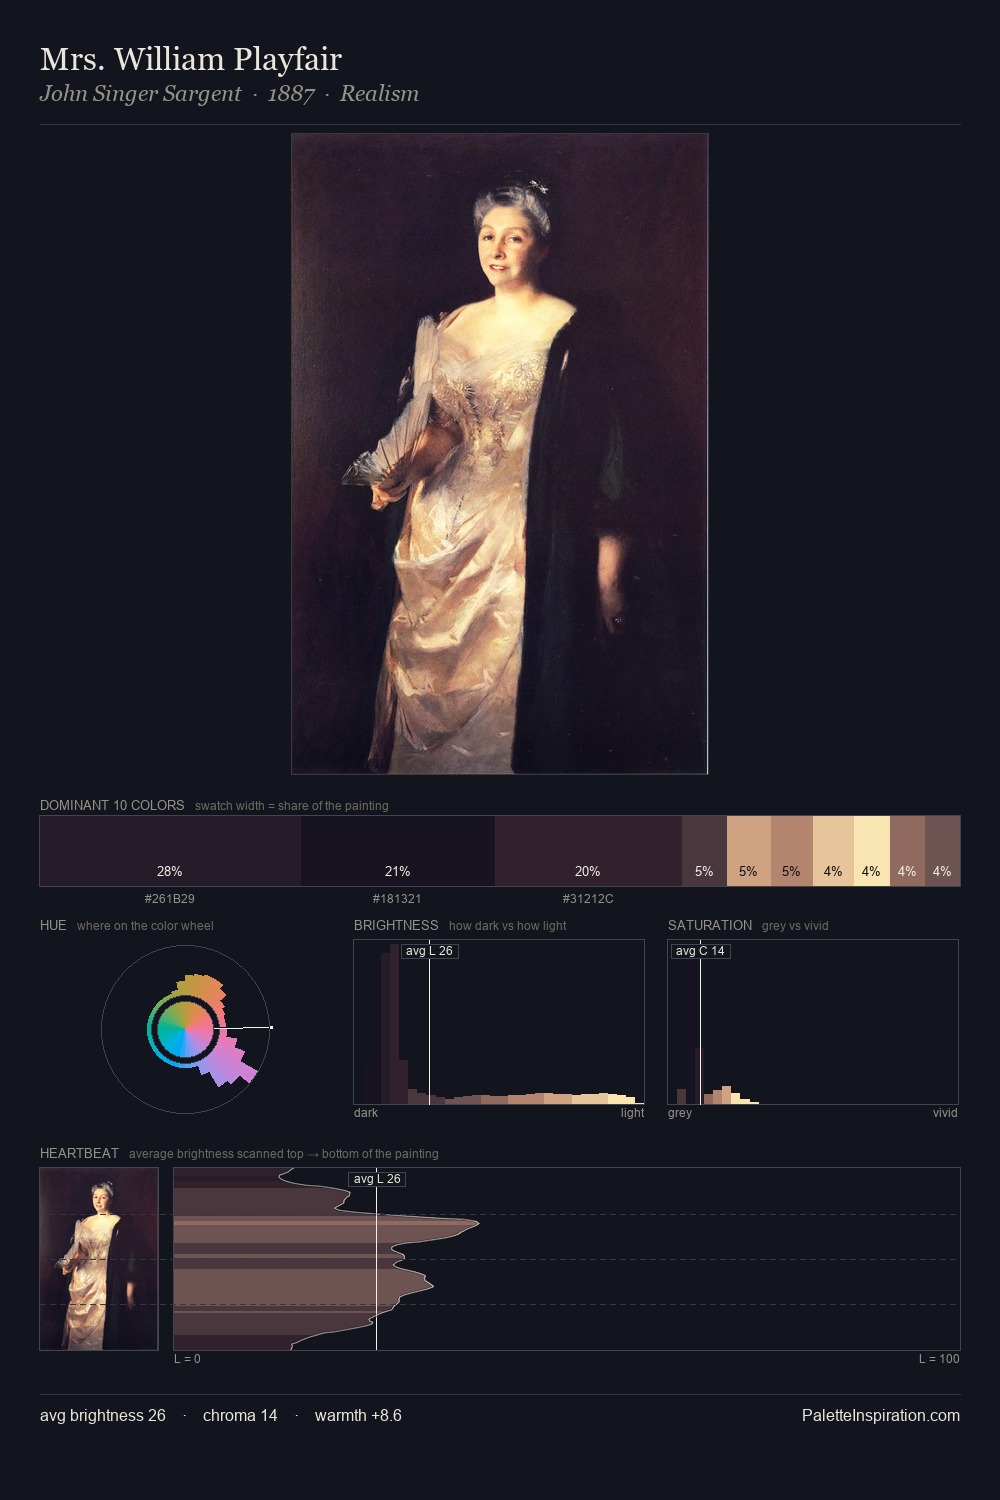Click the 'vivid' axis label
The width and height of the screenshot is (1000, 1500).
coord(945,1113)
